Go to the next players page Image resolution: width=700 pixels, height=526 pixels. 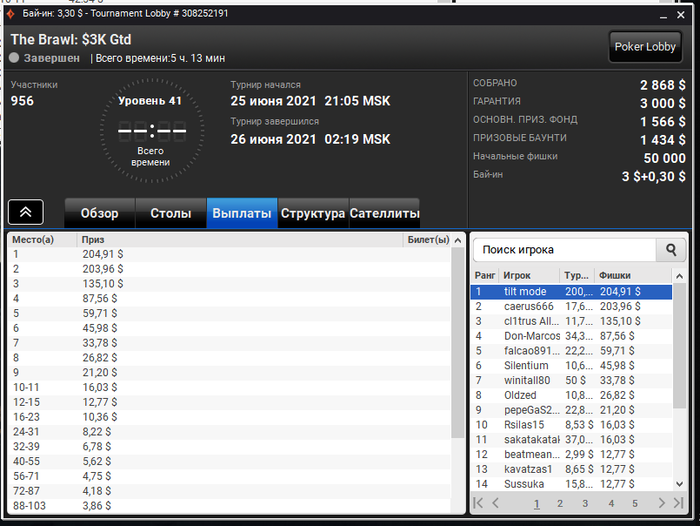click(662, 503)
